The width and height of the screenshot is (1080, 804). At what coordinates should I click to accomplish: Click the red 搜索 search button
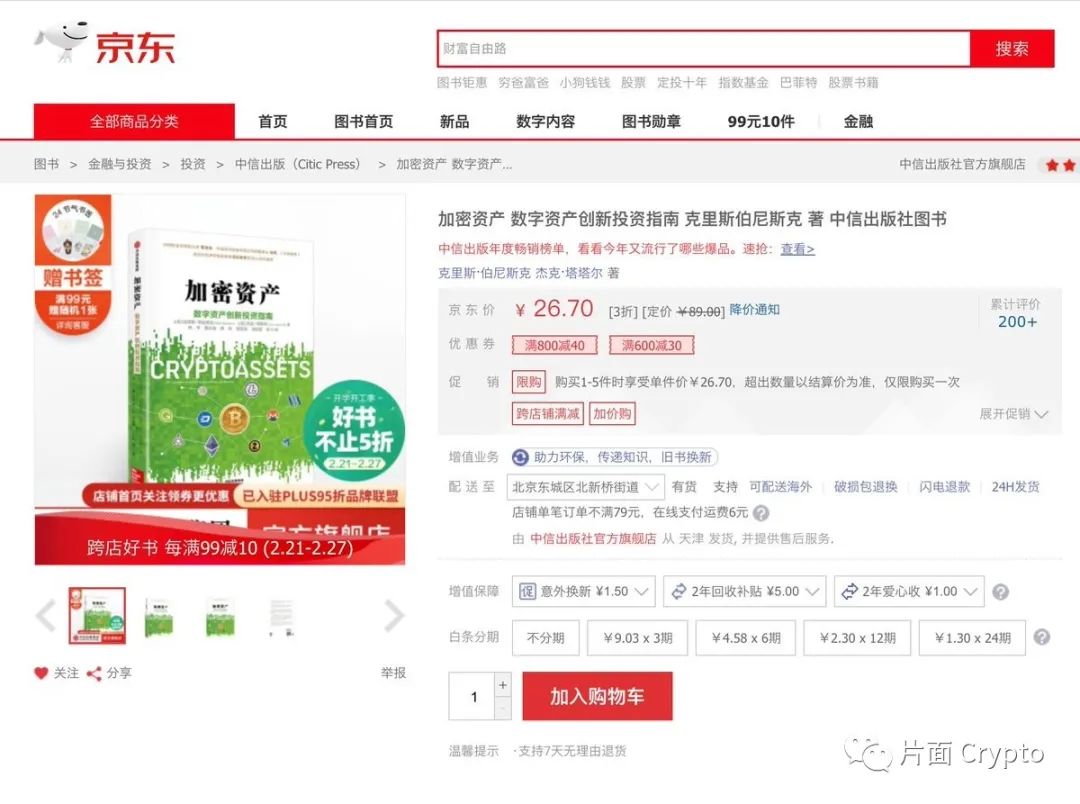click(x=1012, y=48)
